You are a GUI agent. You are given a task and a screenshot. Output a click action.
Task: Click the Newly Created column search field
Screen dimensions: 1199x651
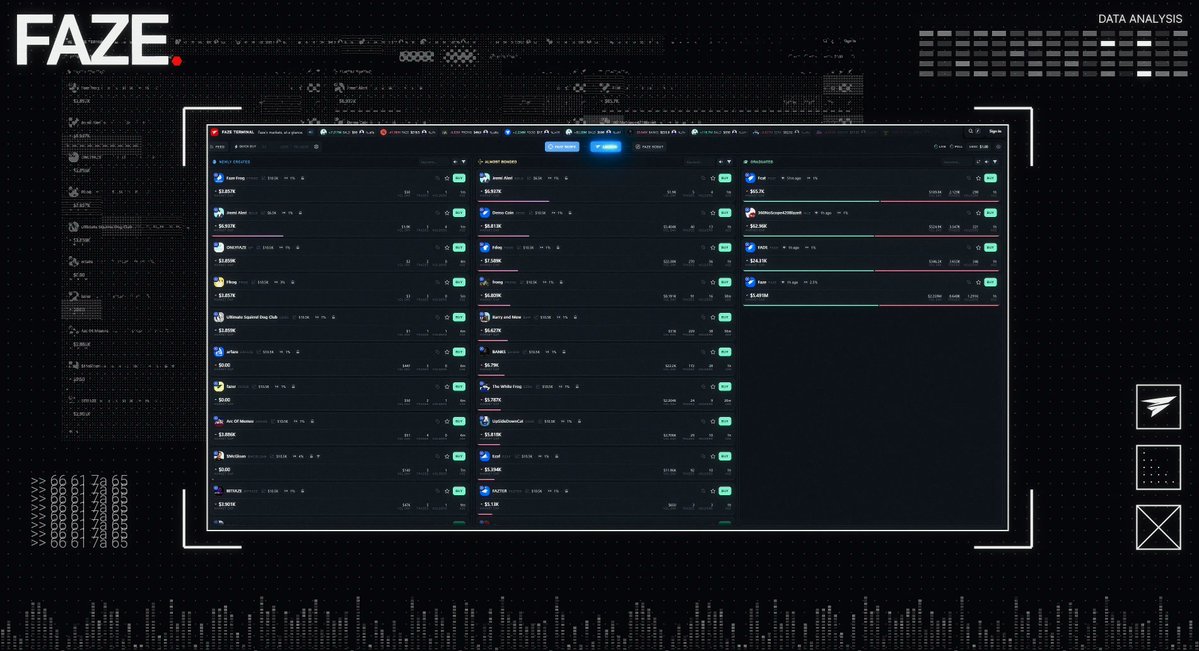click(x=432, y=162)
